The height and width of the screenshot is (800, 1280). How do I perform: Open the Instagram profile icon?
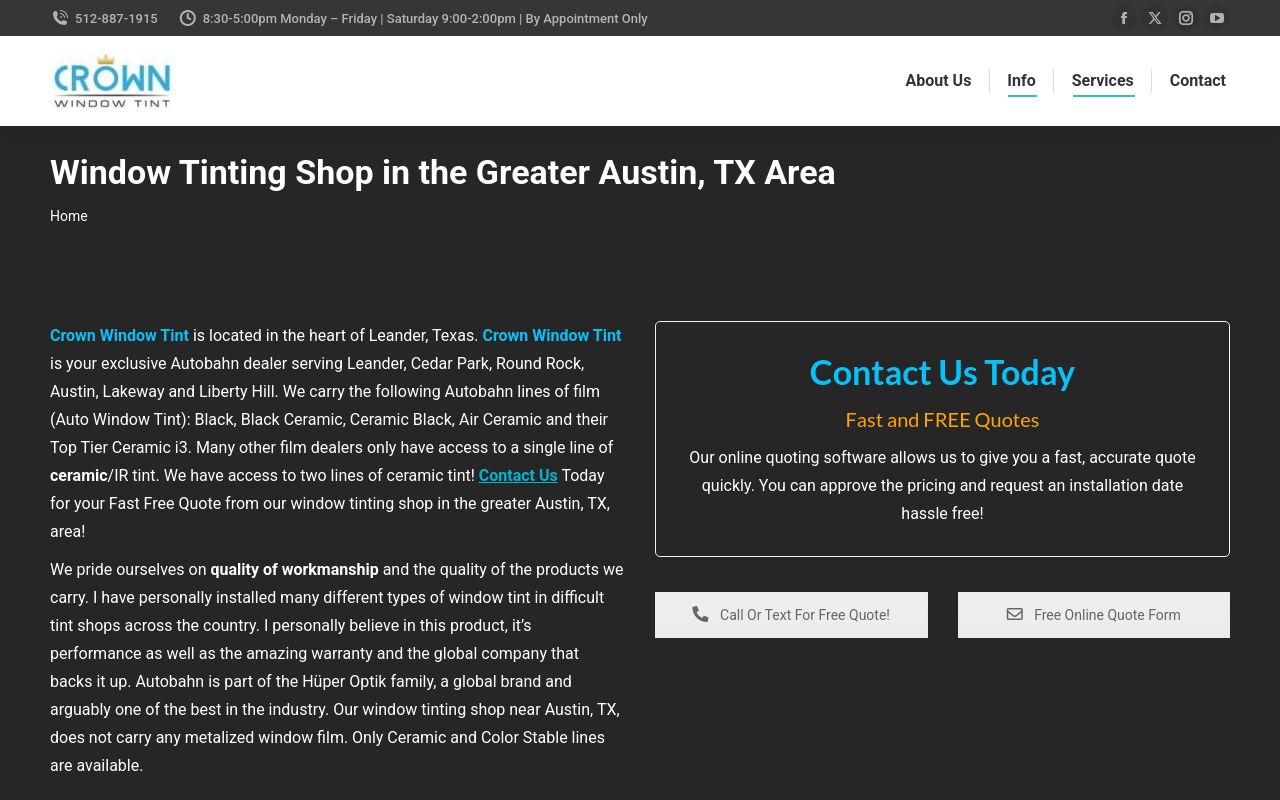[1186, 18]
